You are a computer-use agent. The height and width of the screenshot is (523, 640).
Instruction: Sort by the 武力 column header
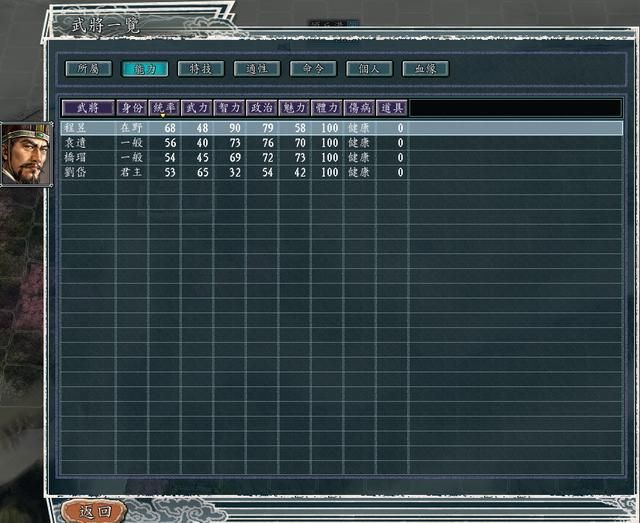pyautogui.click(x=197, y=108)
